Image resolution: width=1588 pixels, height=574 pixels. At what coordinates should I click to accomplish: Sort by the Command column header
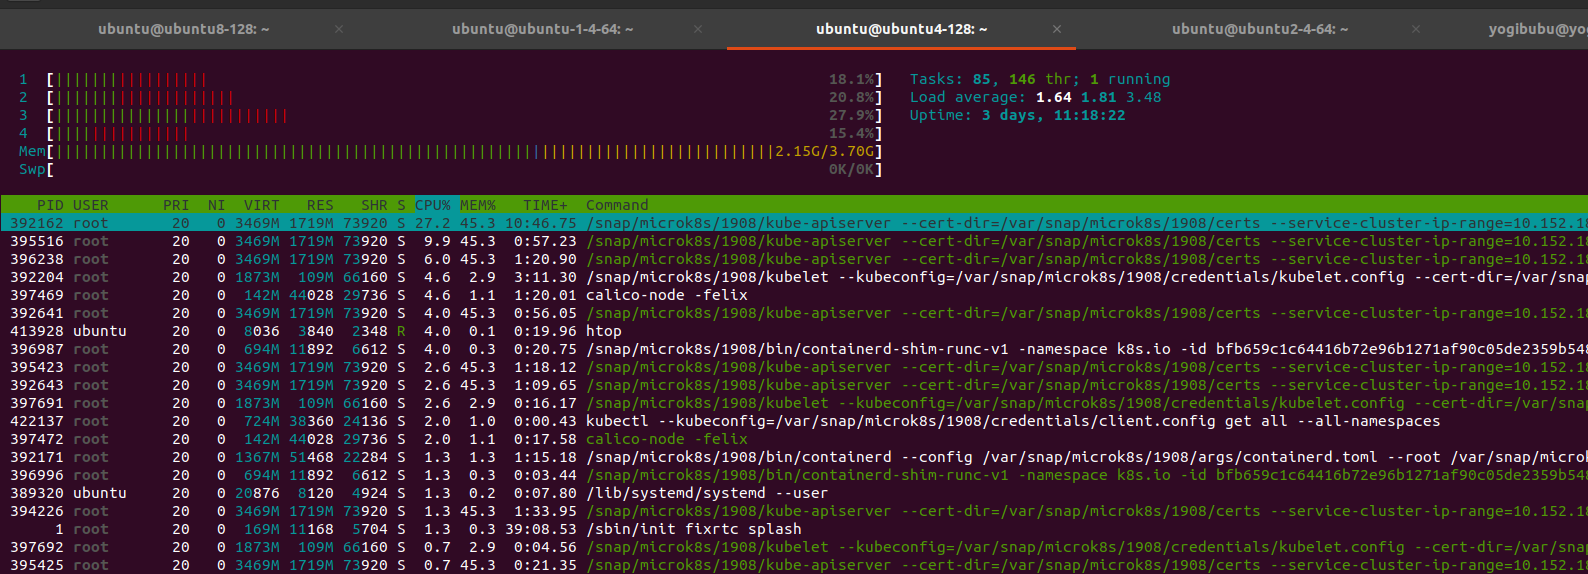[617, 205]
